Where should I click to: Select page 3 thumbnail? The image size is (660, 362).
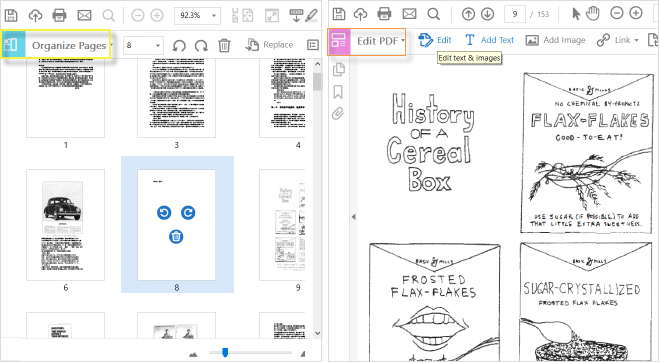176,98
